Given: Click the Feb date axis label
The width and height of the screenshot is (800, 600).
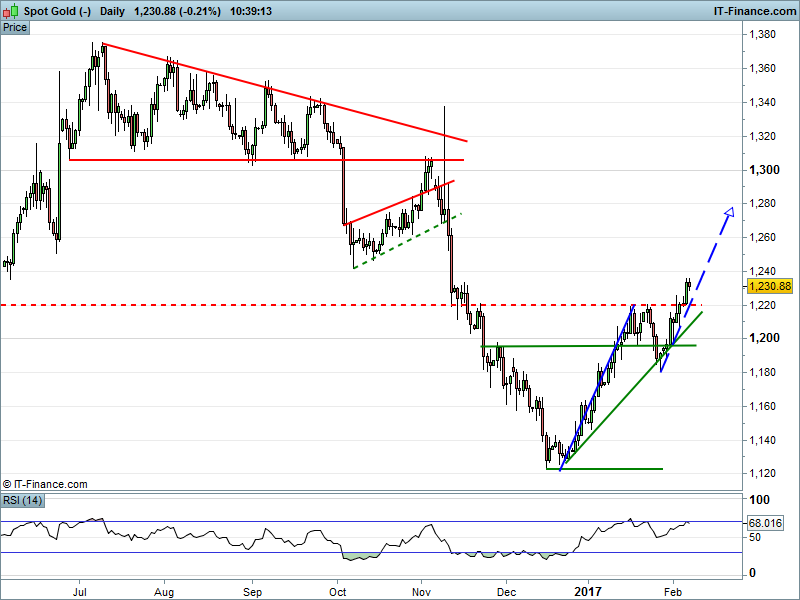Looking at the screenshot, I should click(x=673, y=592).
